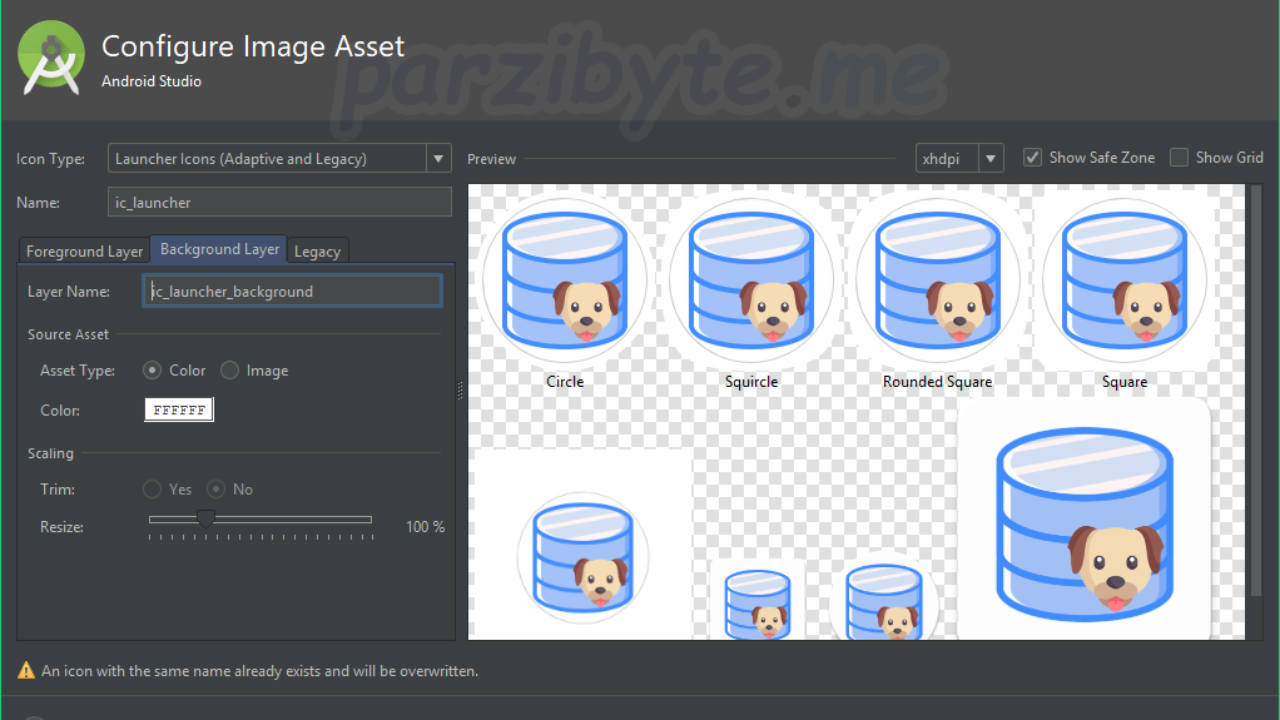Click the panel splitter grip handle
The width and height of the screenshot is (1280, 720).
461,390
